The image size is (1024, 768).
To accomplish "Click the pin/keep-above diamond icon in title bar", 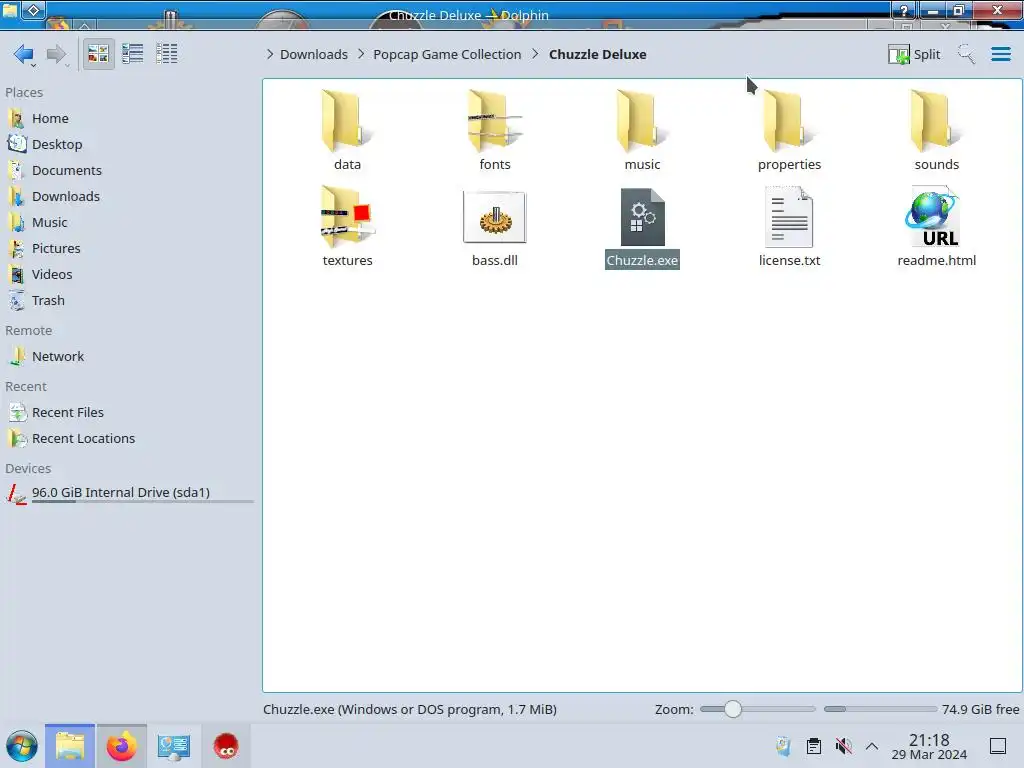I will (34, 10).
